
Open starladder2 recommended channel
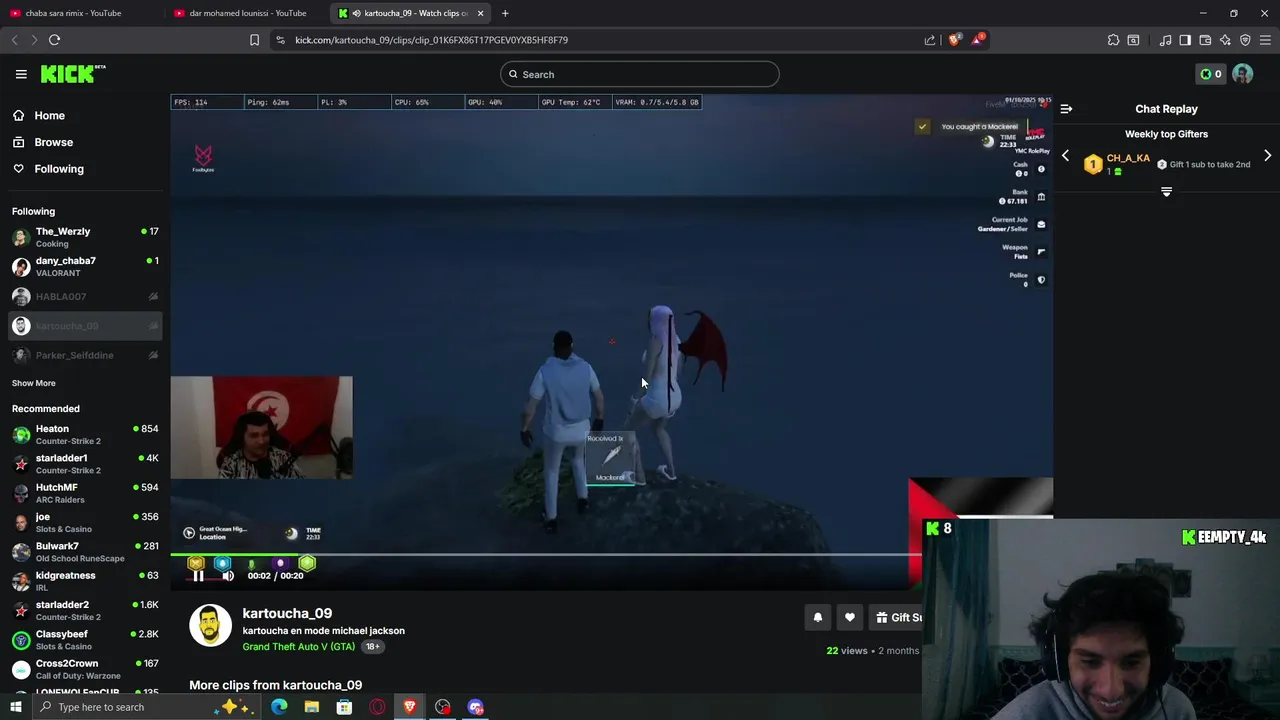(x=85, y=610)
